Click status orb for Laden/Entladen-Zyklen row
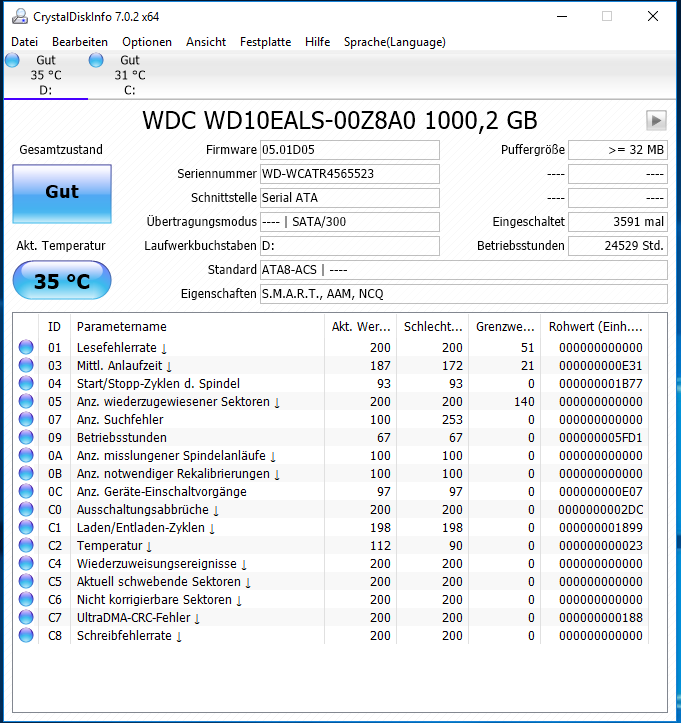681x723 pixels. point(26,527)
